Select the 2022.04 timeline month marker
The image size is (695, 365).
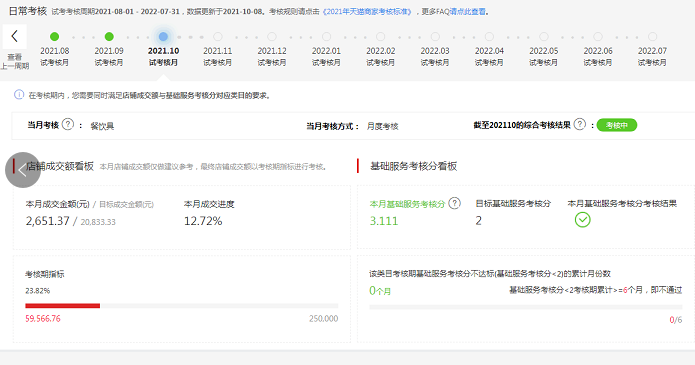(489, 37)
